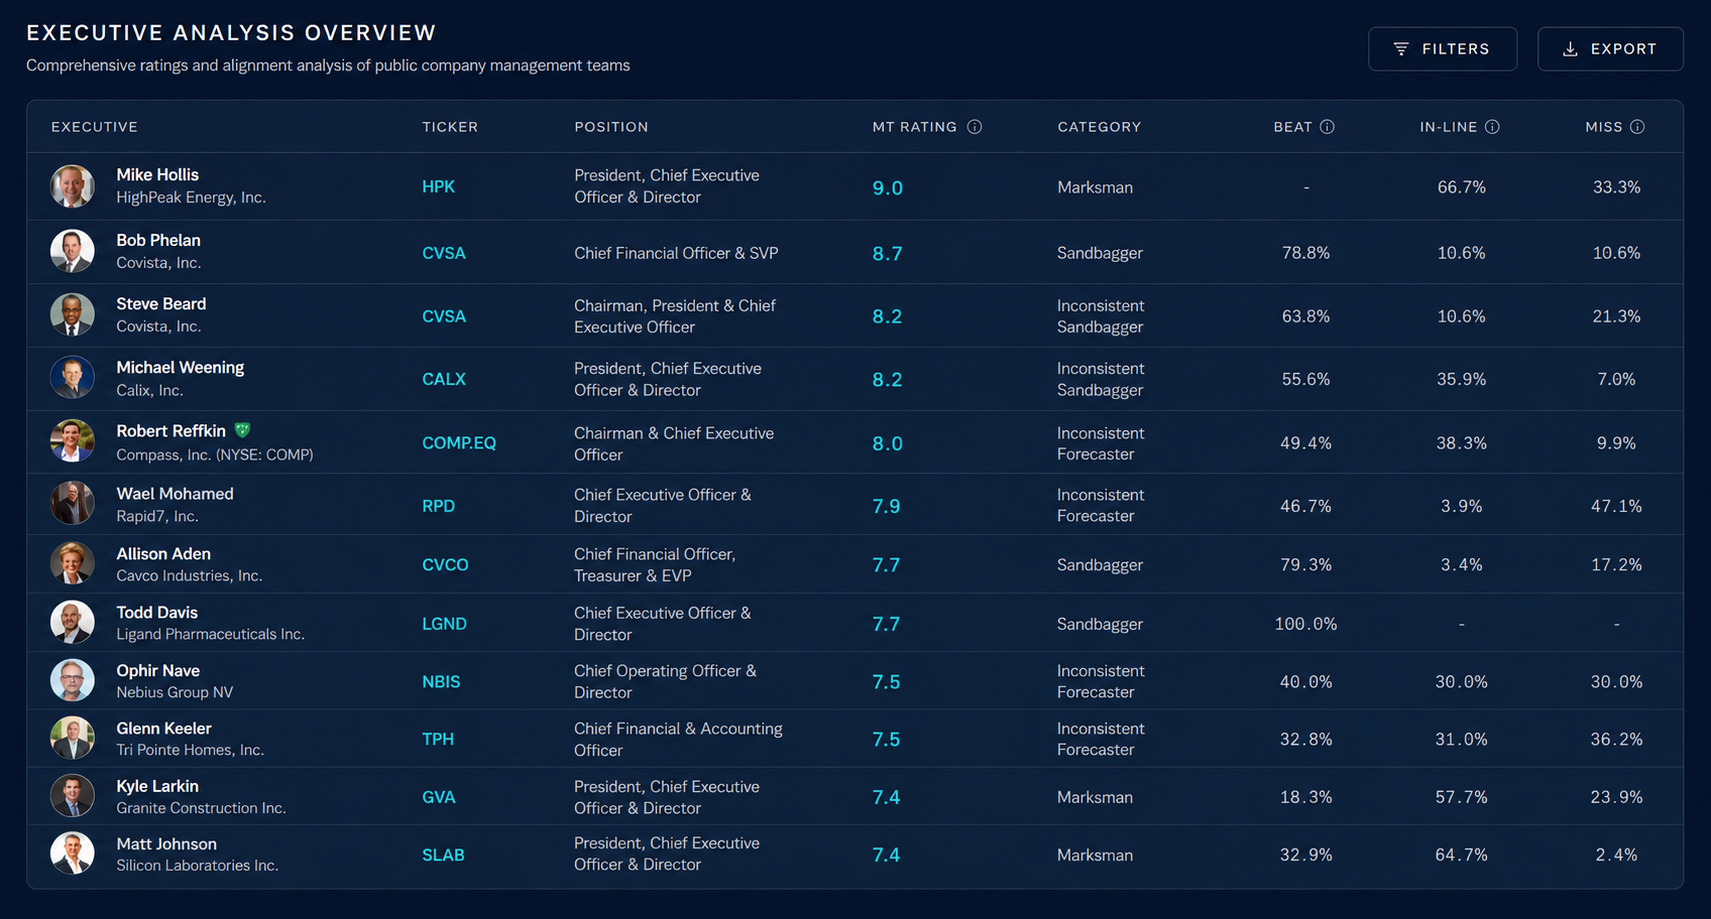1711x919 pixels.
Task: Click the 9.0 MT rating value
Action: point(887,188)
